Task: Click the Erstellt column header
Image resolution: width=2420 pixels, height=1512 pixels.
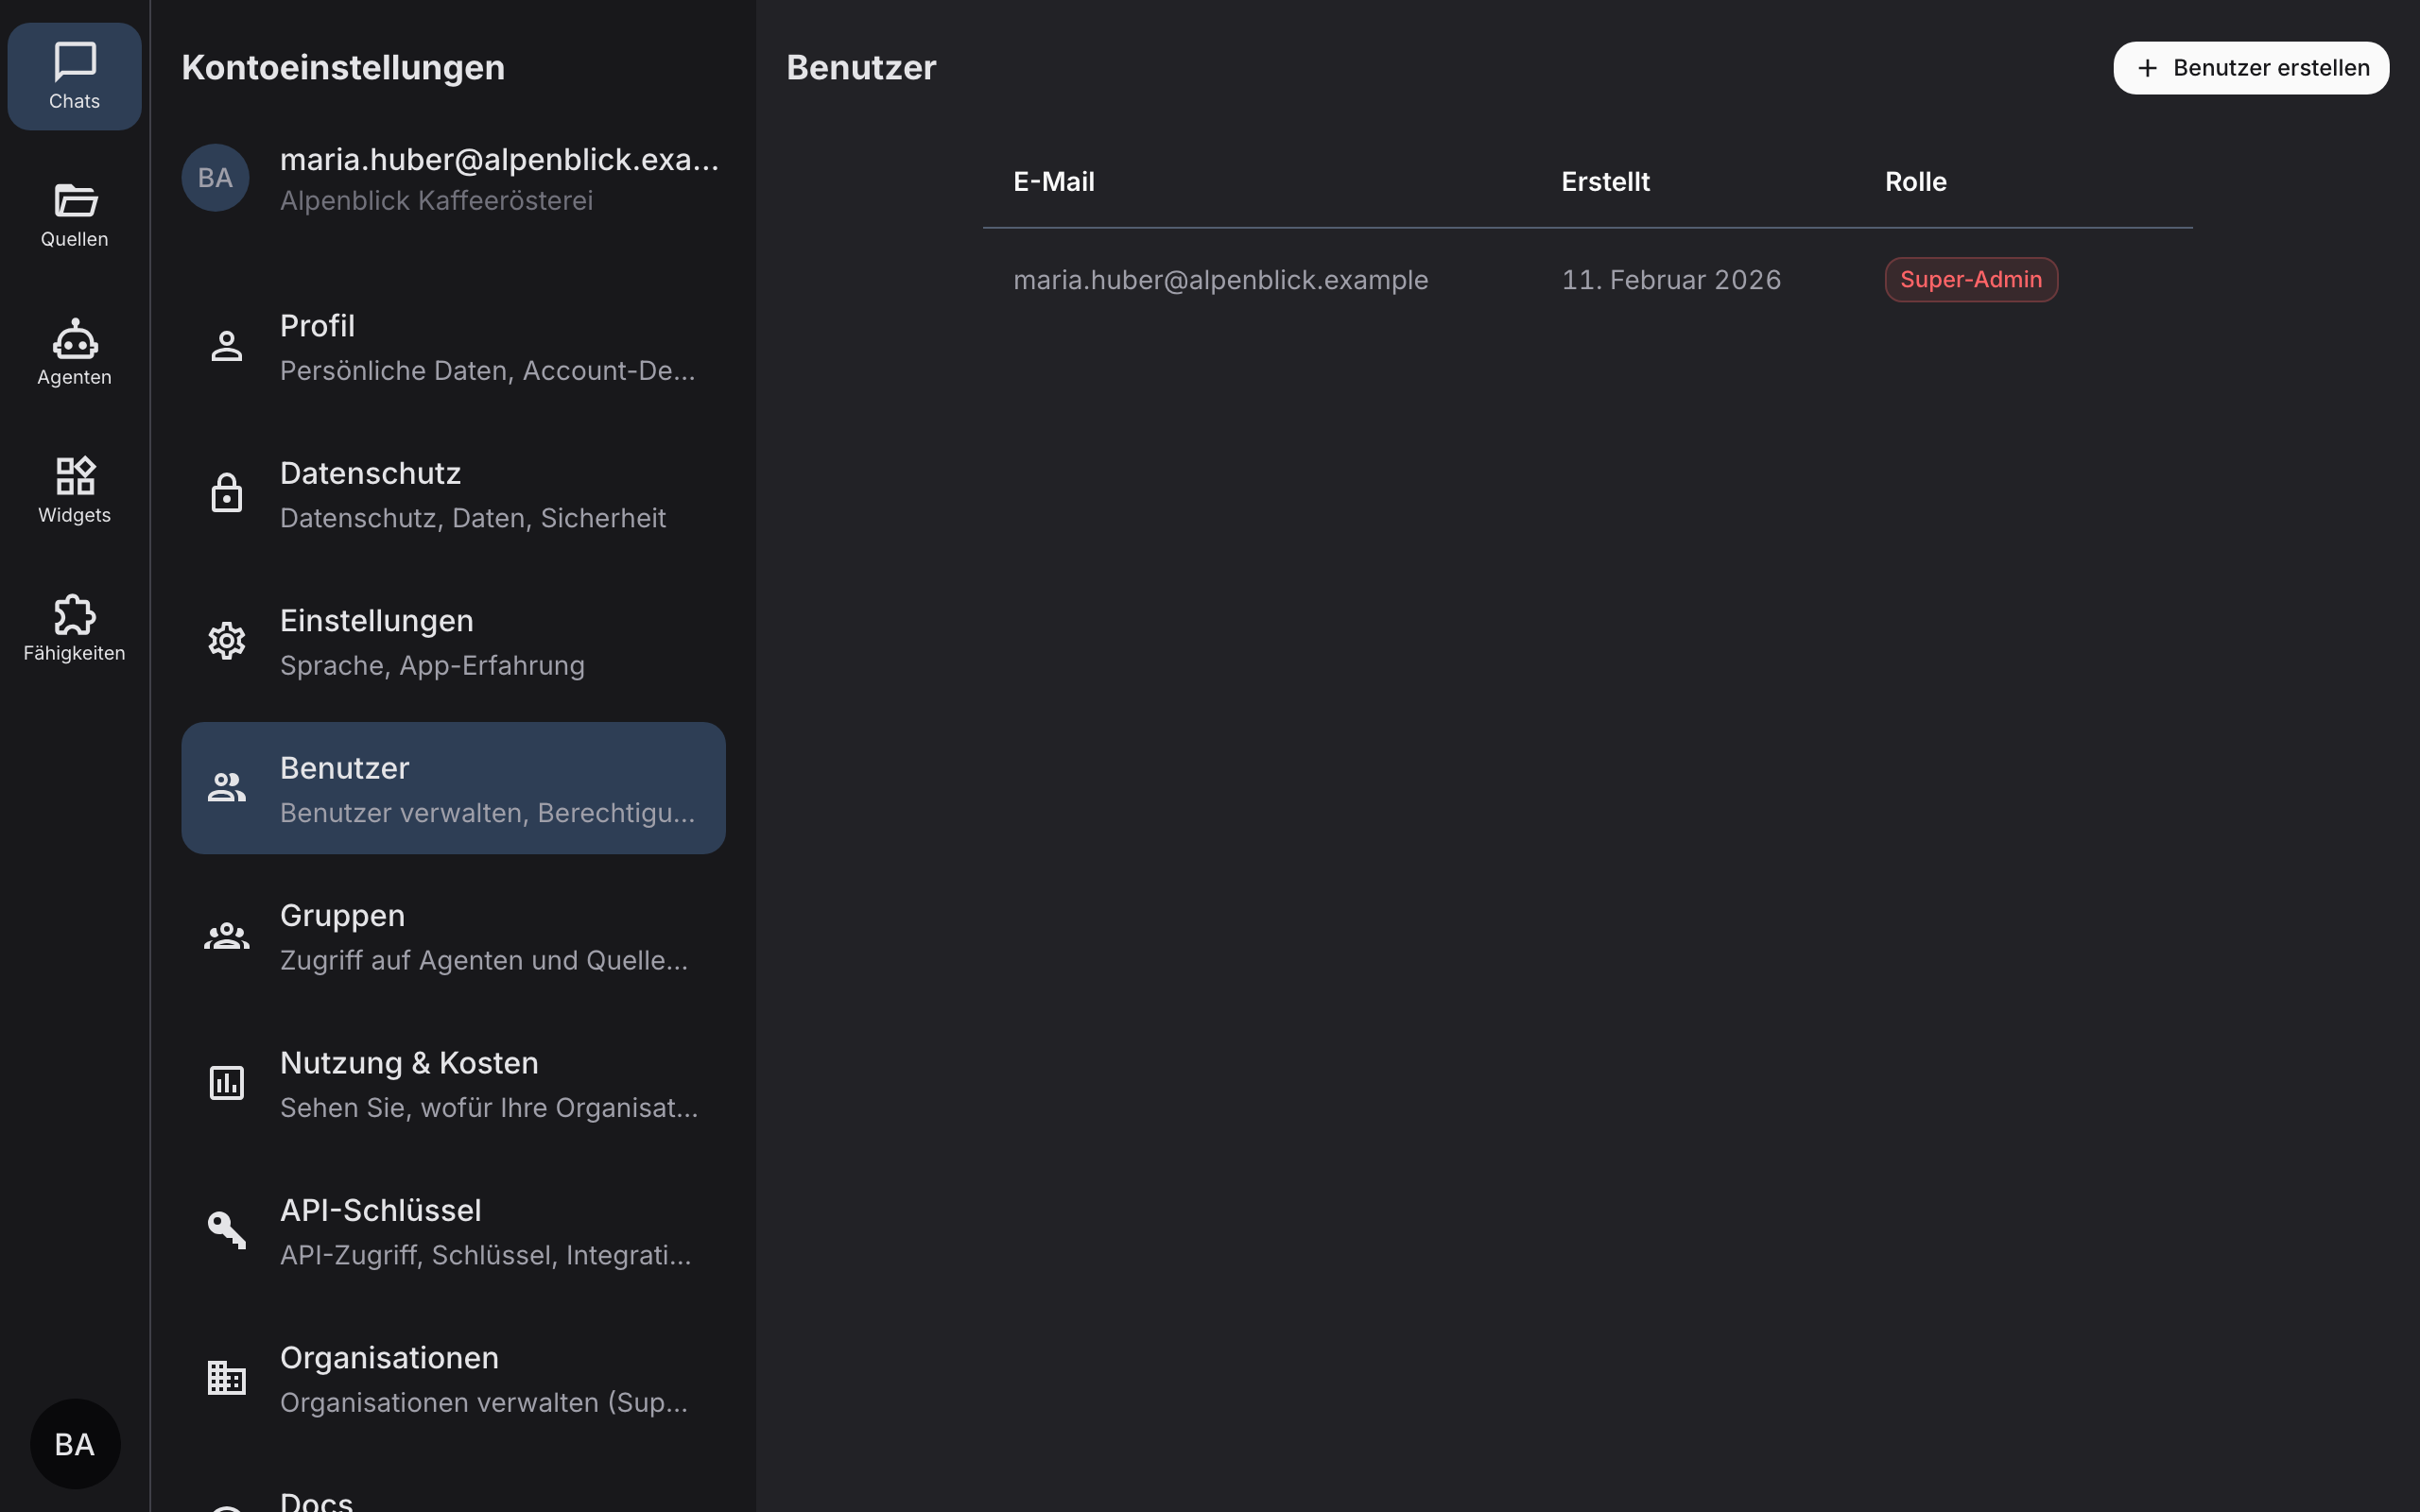Action: tap(1605, 182)
